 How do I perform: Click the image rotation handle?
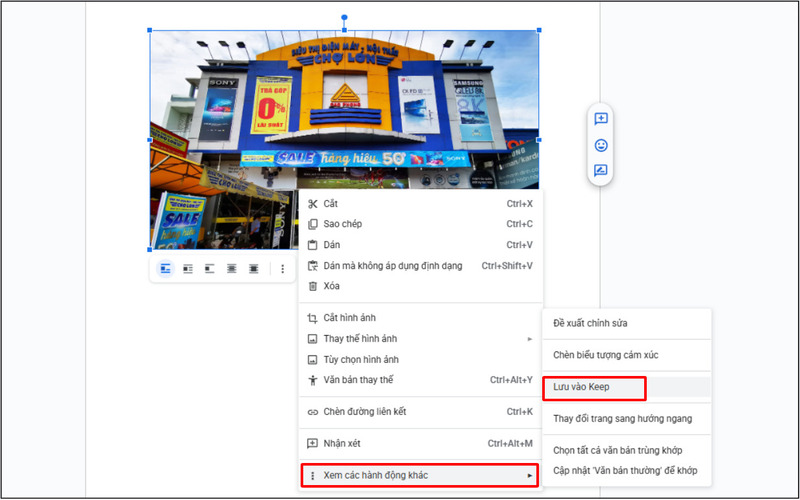[344, 17]
